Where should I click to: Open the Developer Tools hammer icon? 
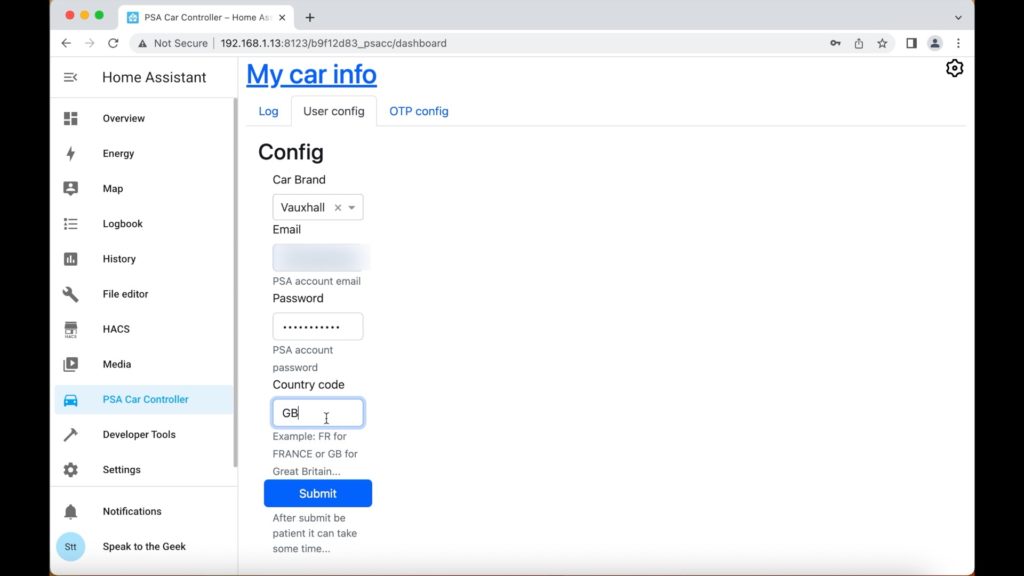[x=71, y=434]
